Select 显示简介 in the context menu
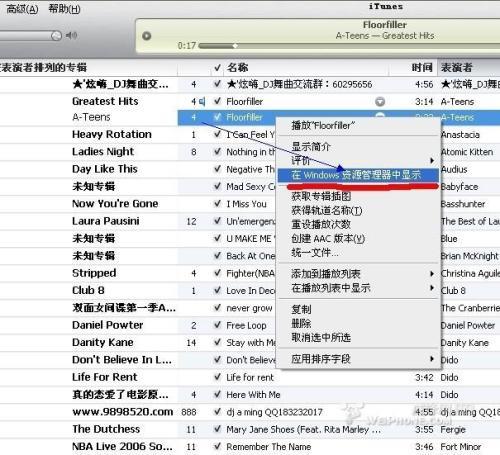The height and width of the screenshot is (455, 500). [x=358, y=146]
